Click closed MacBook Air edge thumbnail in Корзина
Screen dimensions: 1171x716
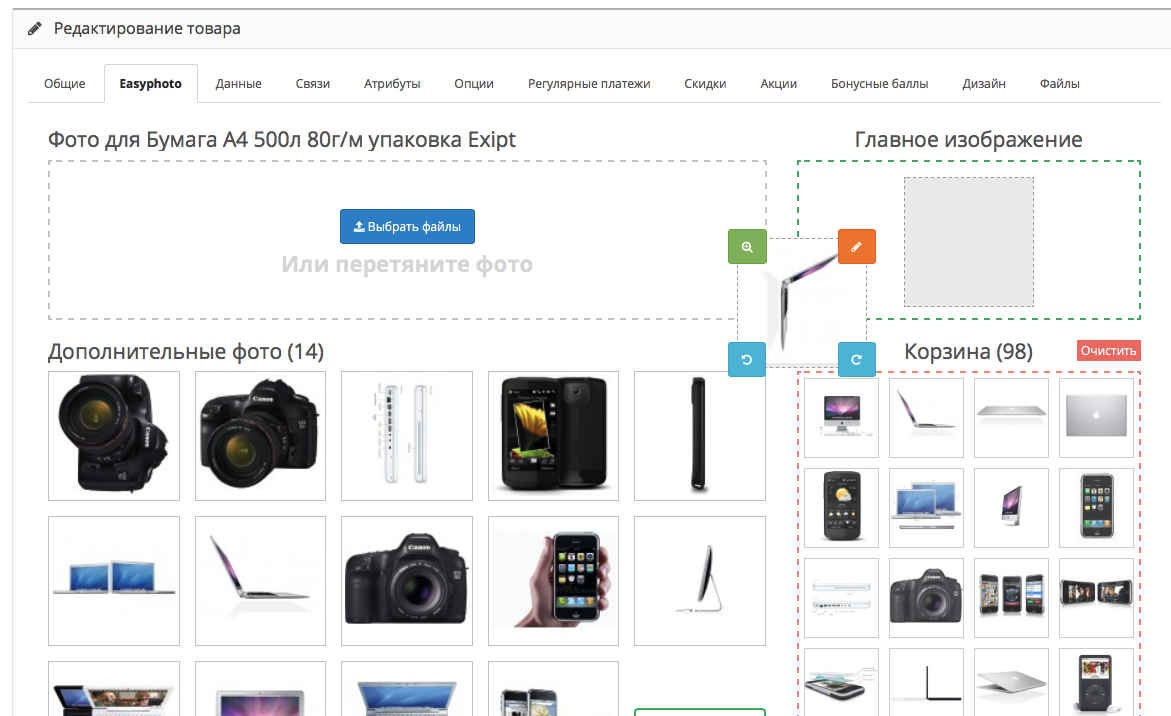tap(1011, 417)
